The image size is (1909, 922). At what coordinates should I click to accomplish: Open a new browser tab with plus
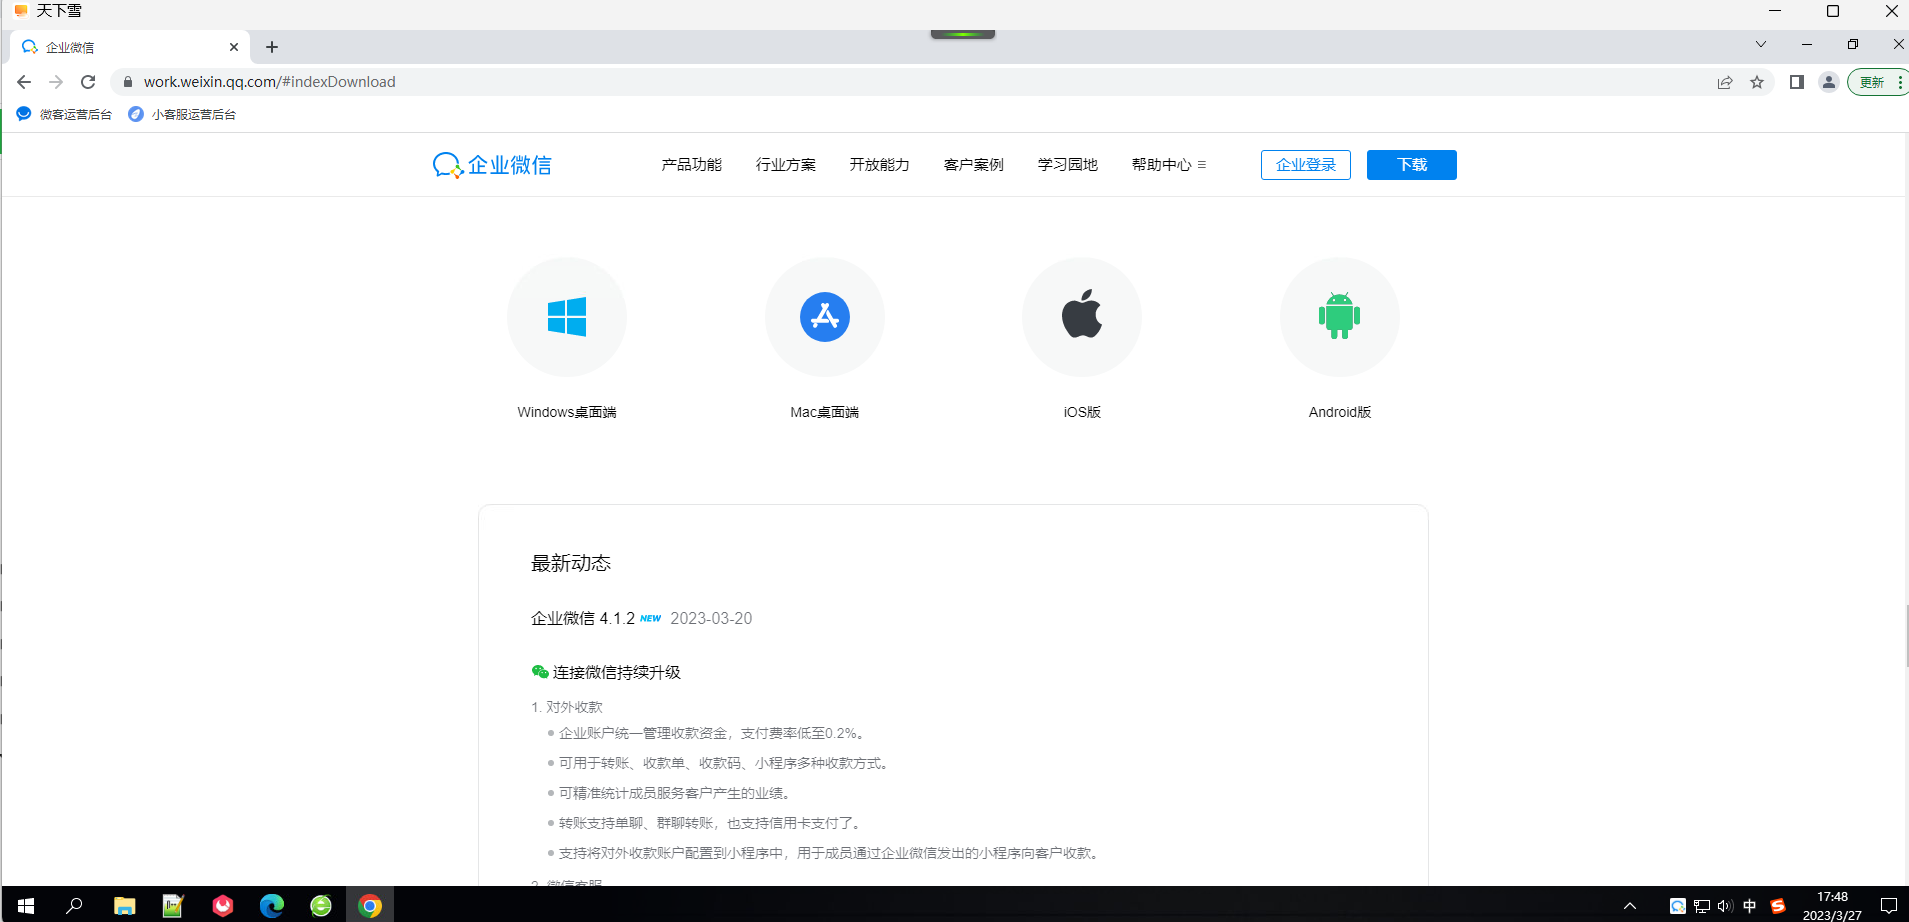tap(272, 47)
